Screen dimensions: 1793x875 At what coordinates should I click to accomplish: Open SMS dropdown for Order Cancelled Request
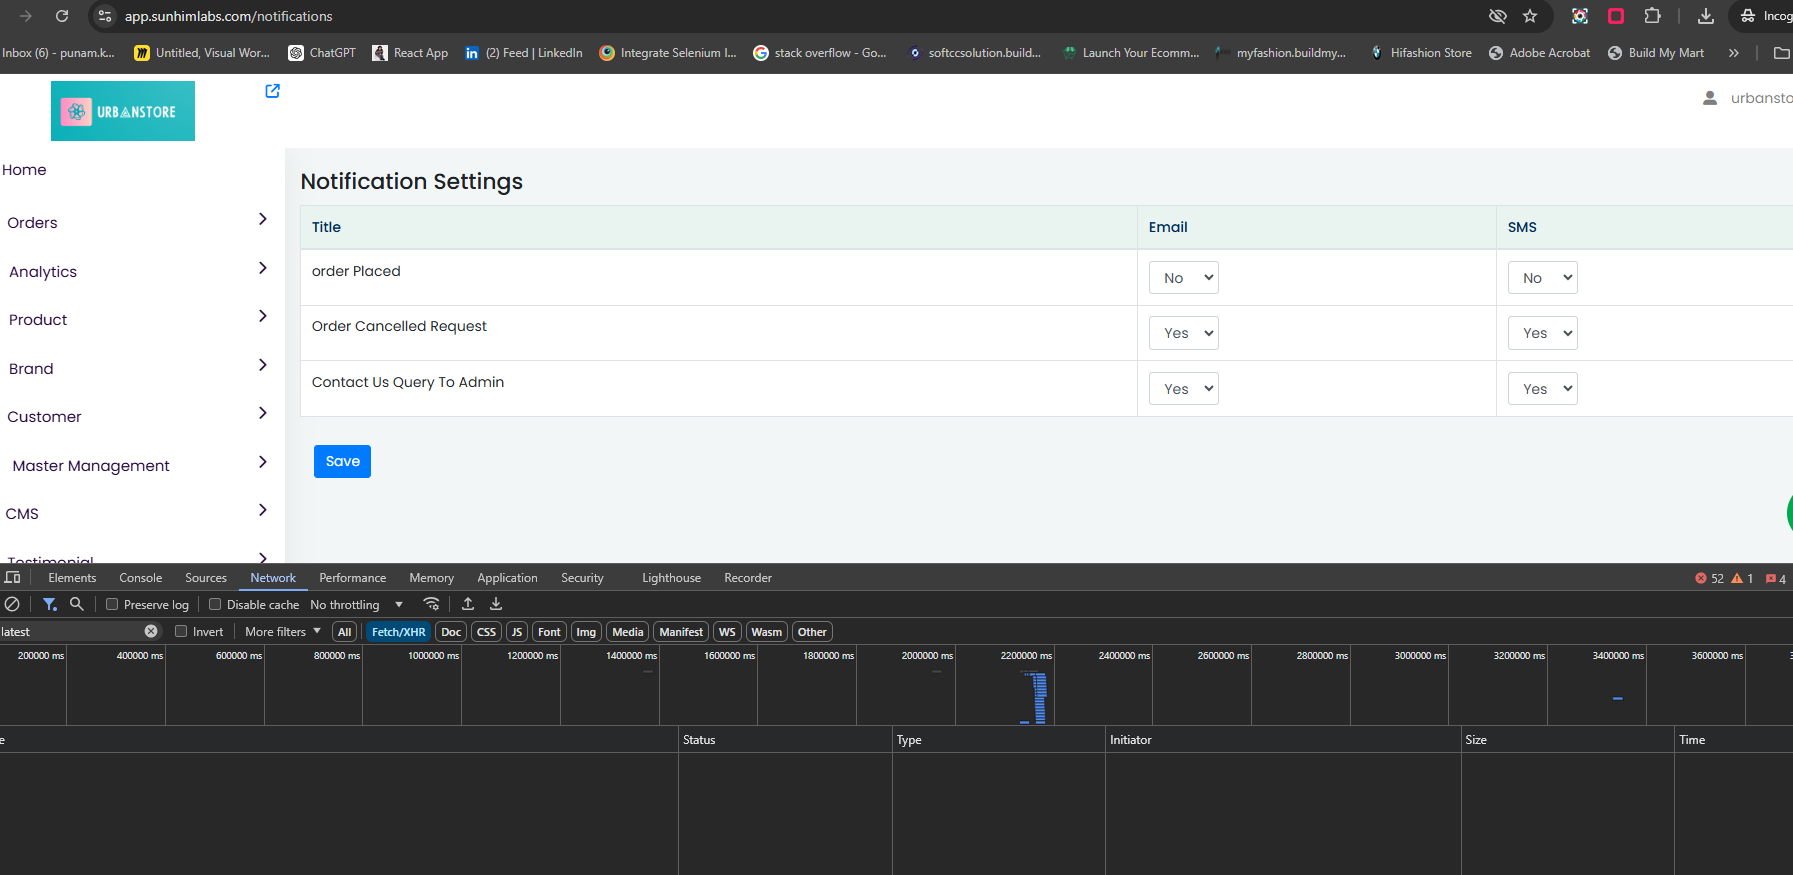click(x=1543, y=333)
